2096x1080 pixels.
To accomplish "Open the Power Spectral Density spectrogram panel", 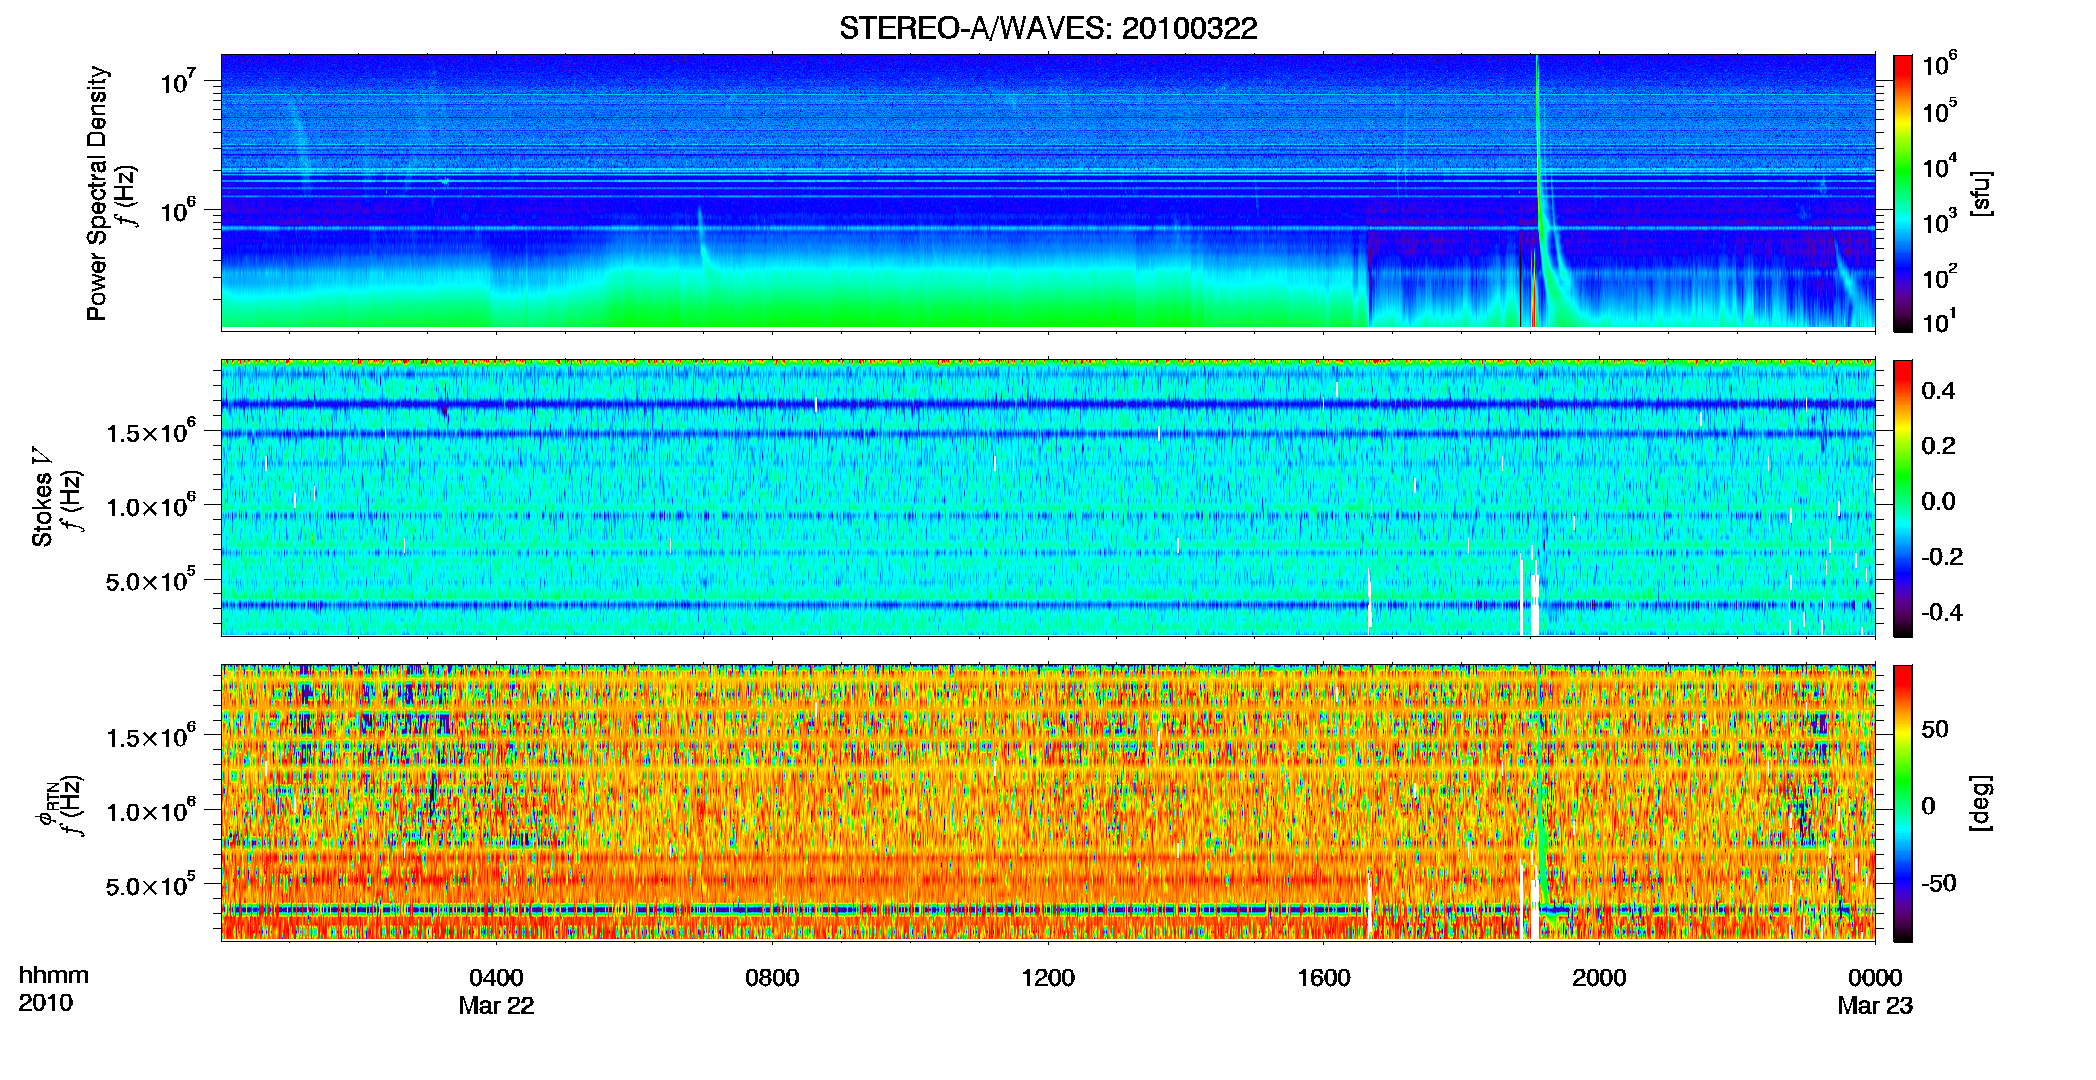I will (1048, 191).
